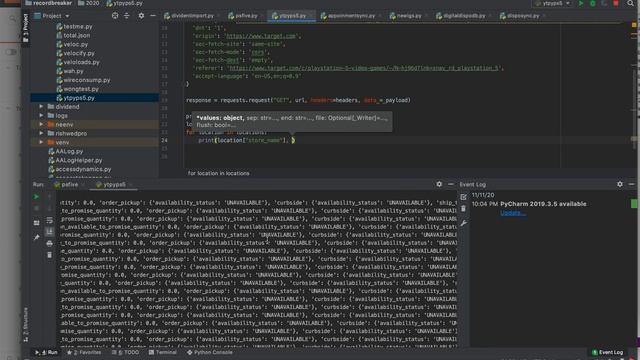Open Project panel settings gear
The image size is (640, 360).
click(x=141, y=16)
